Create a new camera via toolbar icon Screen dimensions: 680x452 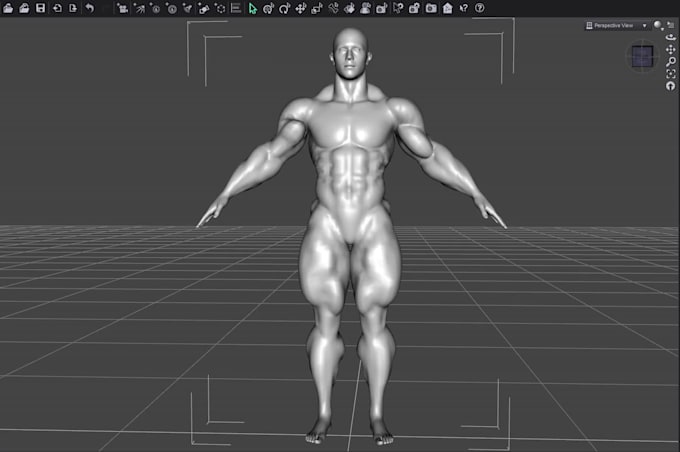(x=123, y=8)
